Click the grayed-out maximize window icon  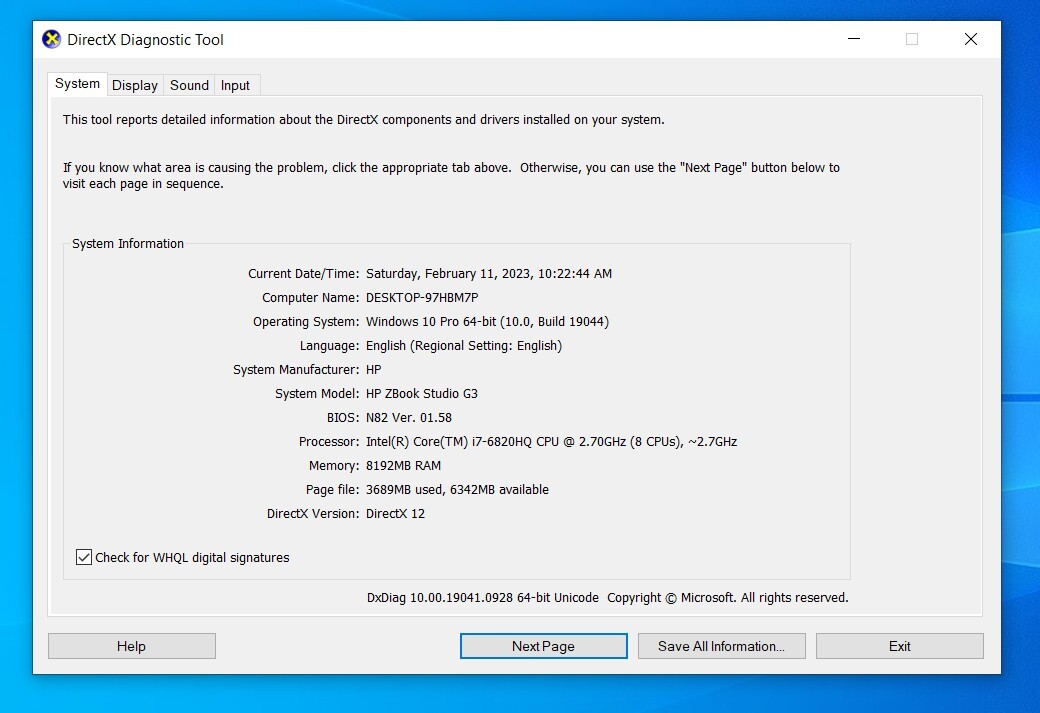pyautogui.click(x=912, y=39)
